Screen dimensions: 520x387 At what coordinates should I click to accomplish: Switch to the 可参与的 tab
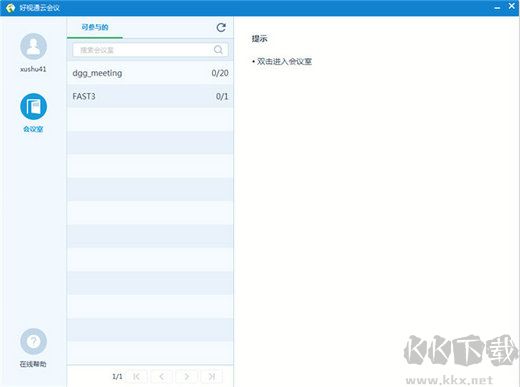[95, 27]
